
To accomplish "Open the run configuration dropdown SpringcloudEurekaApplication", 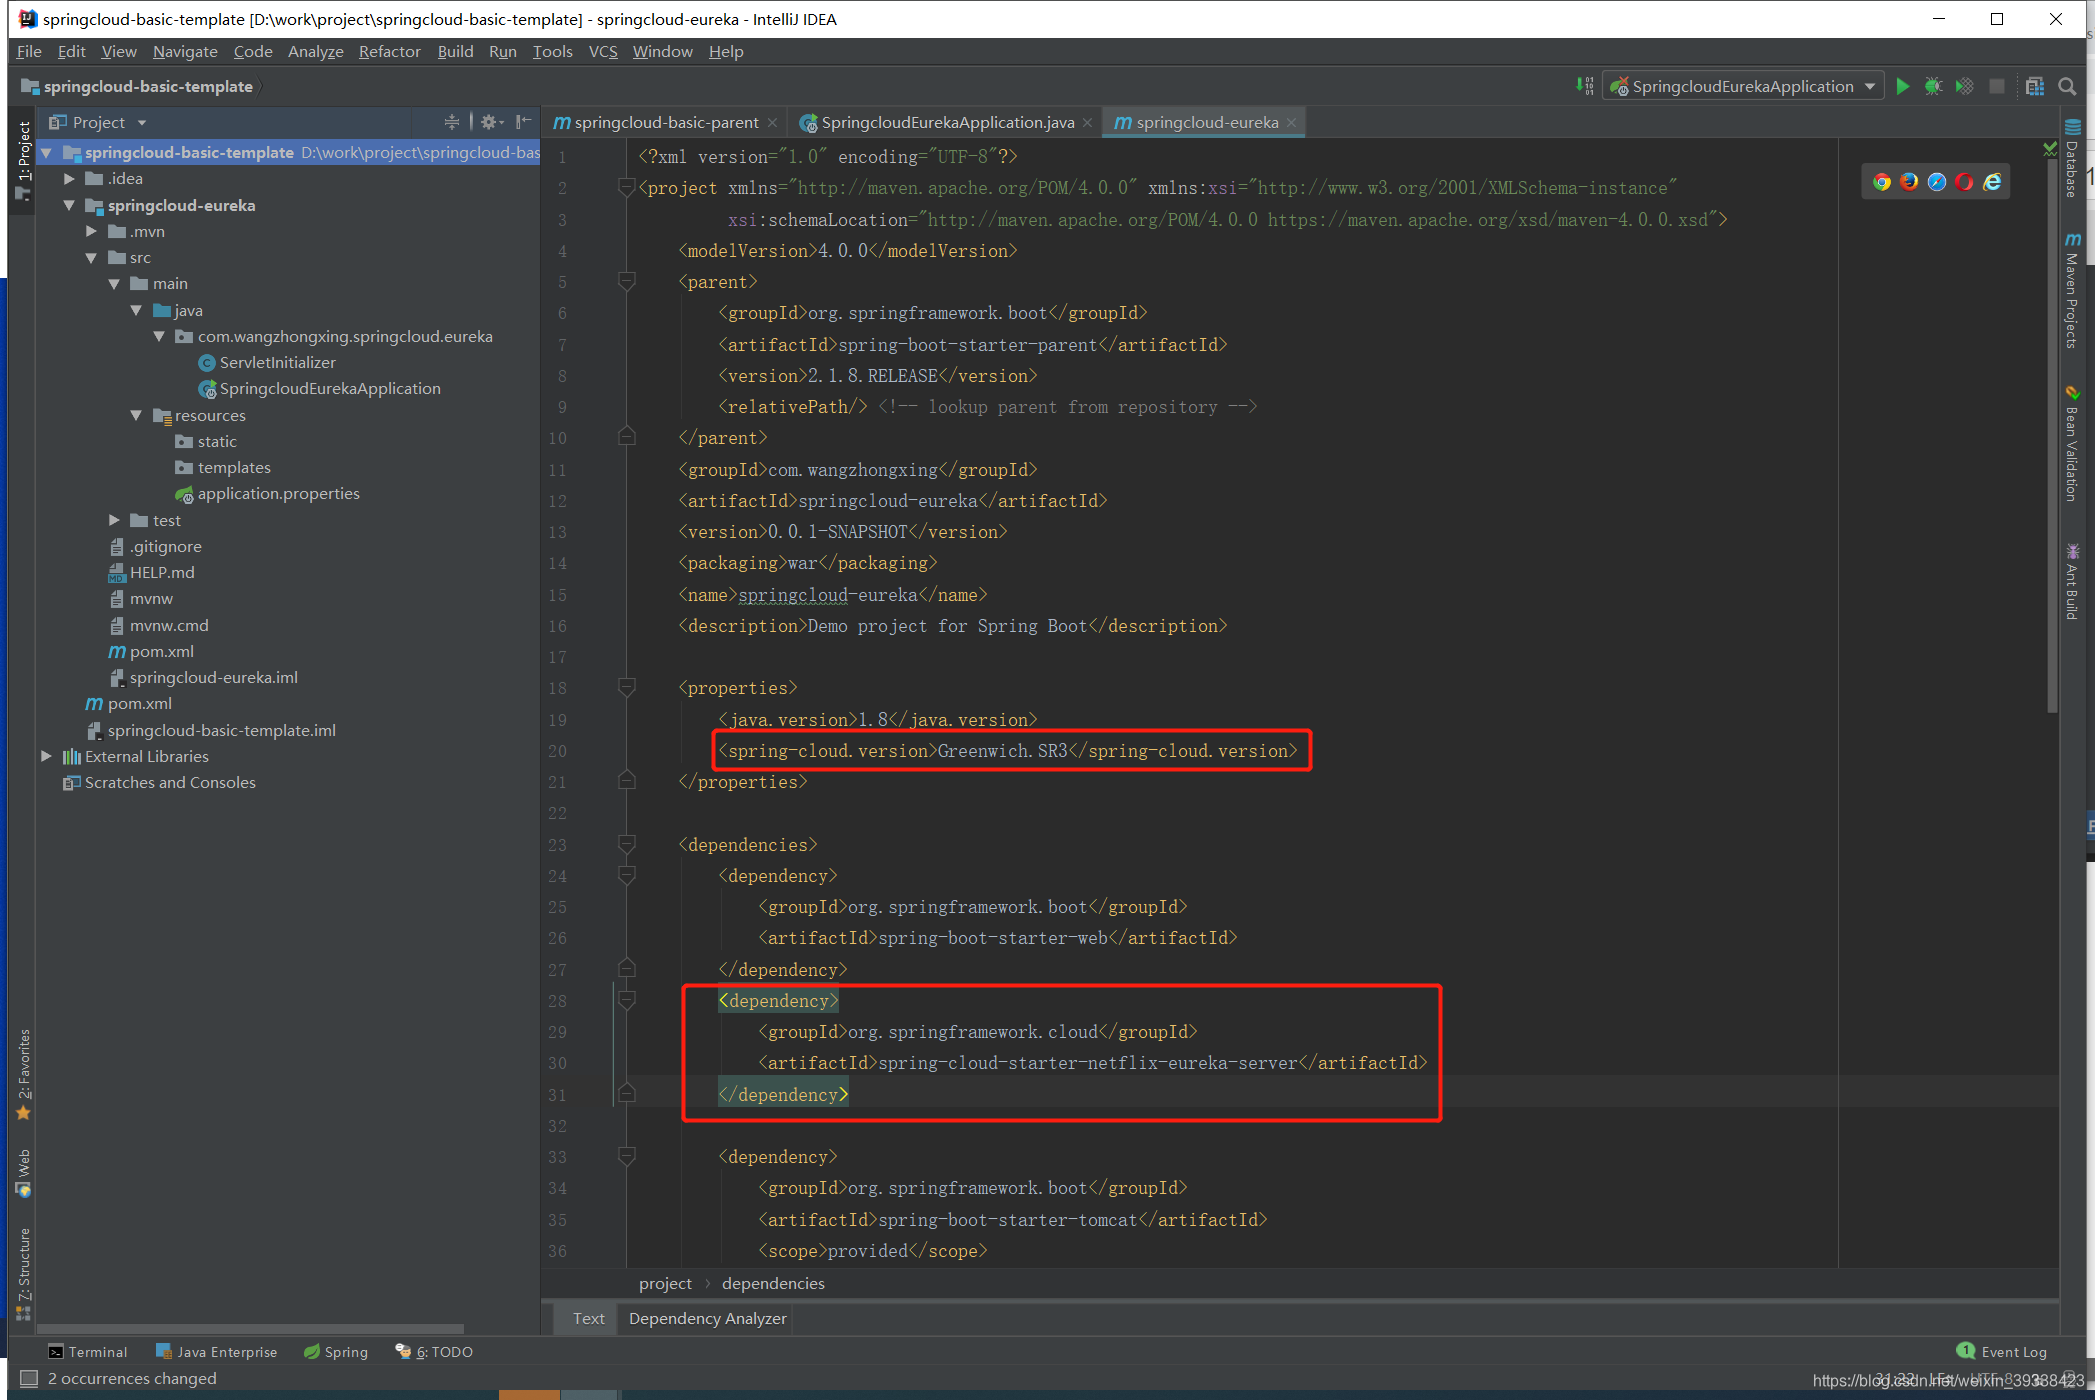I will click(1743, 87).
